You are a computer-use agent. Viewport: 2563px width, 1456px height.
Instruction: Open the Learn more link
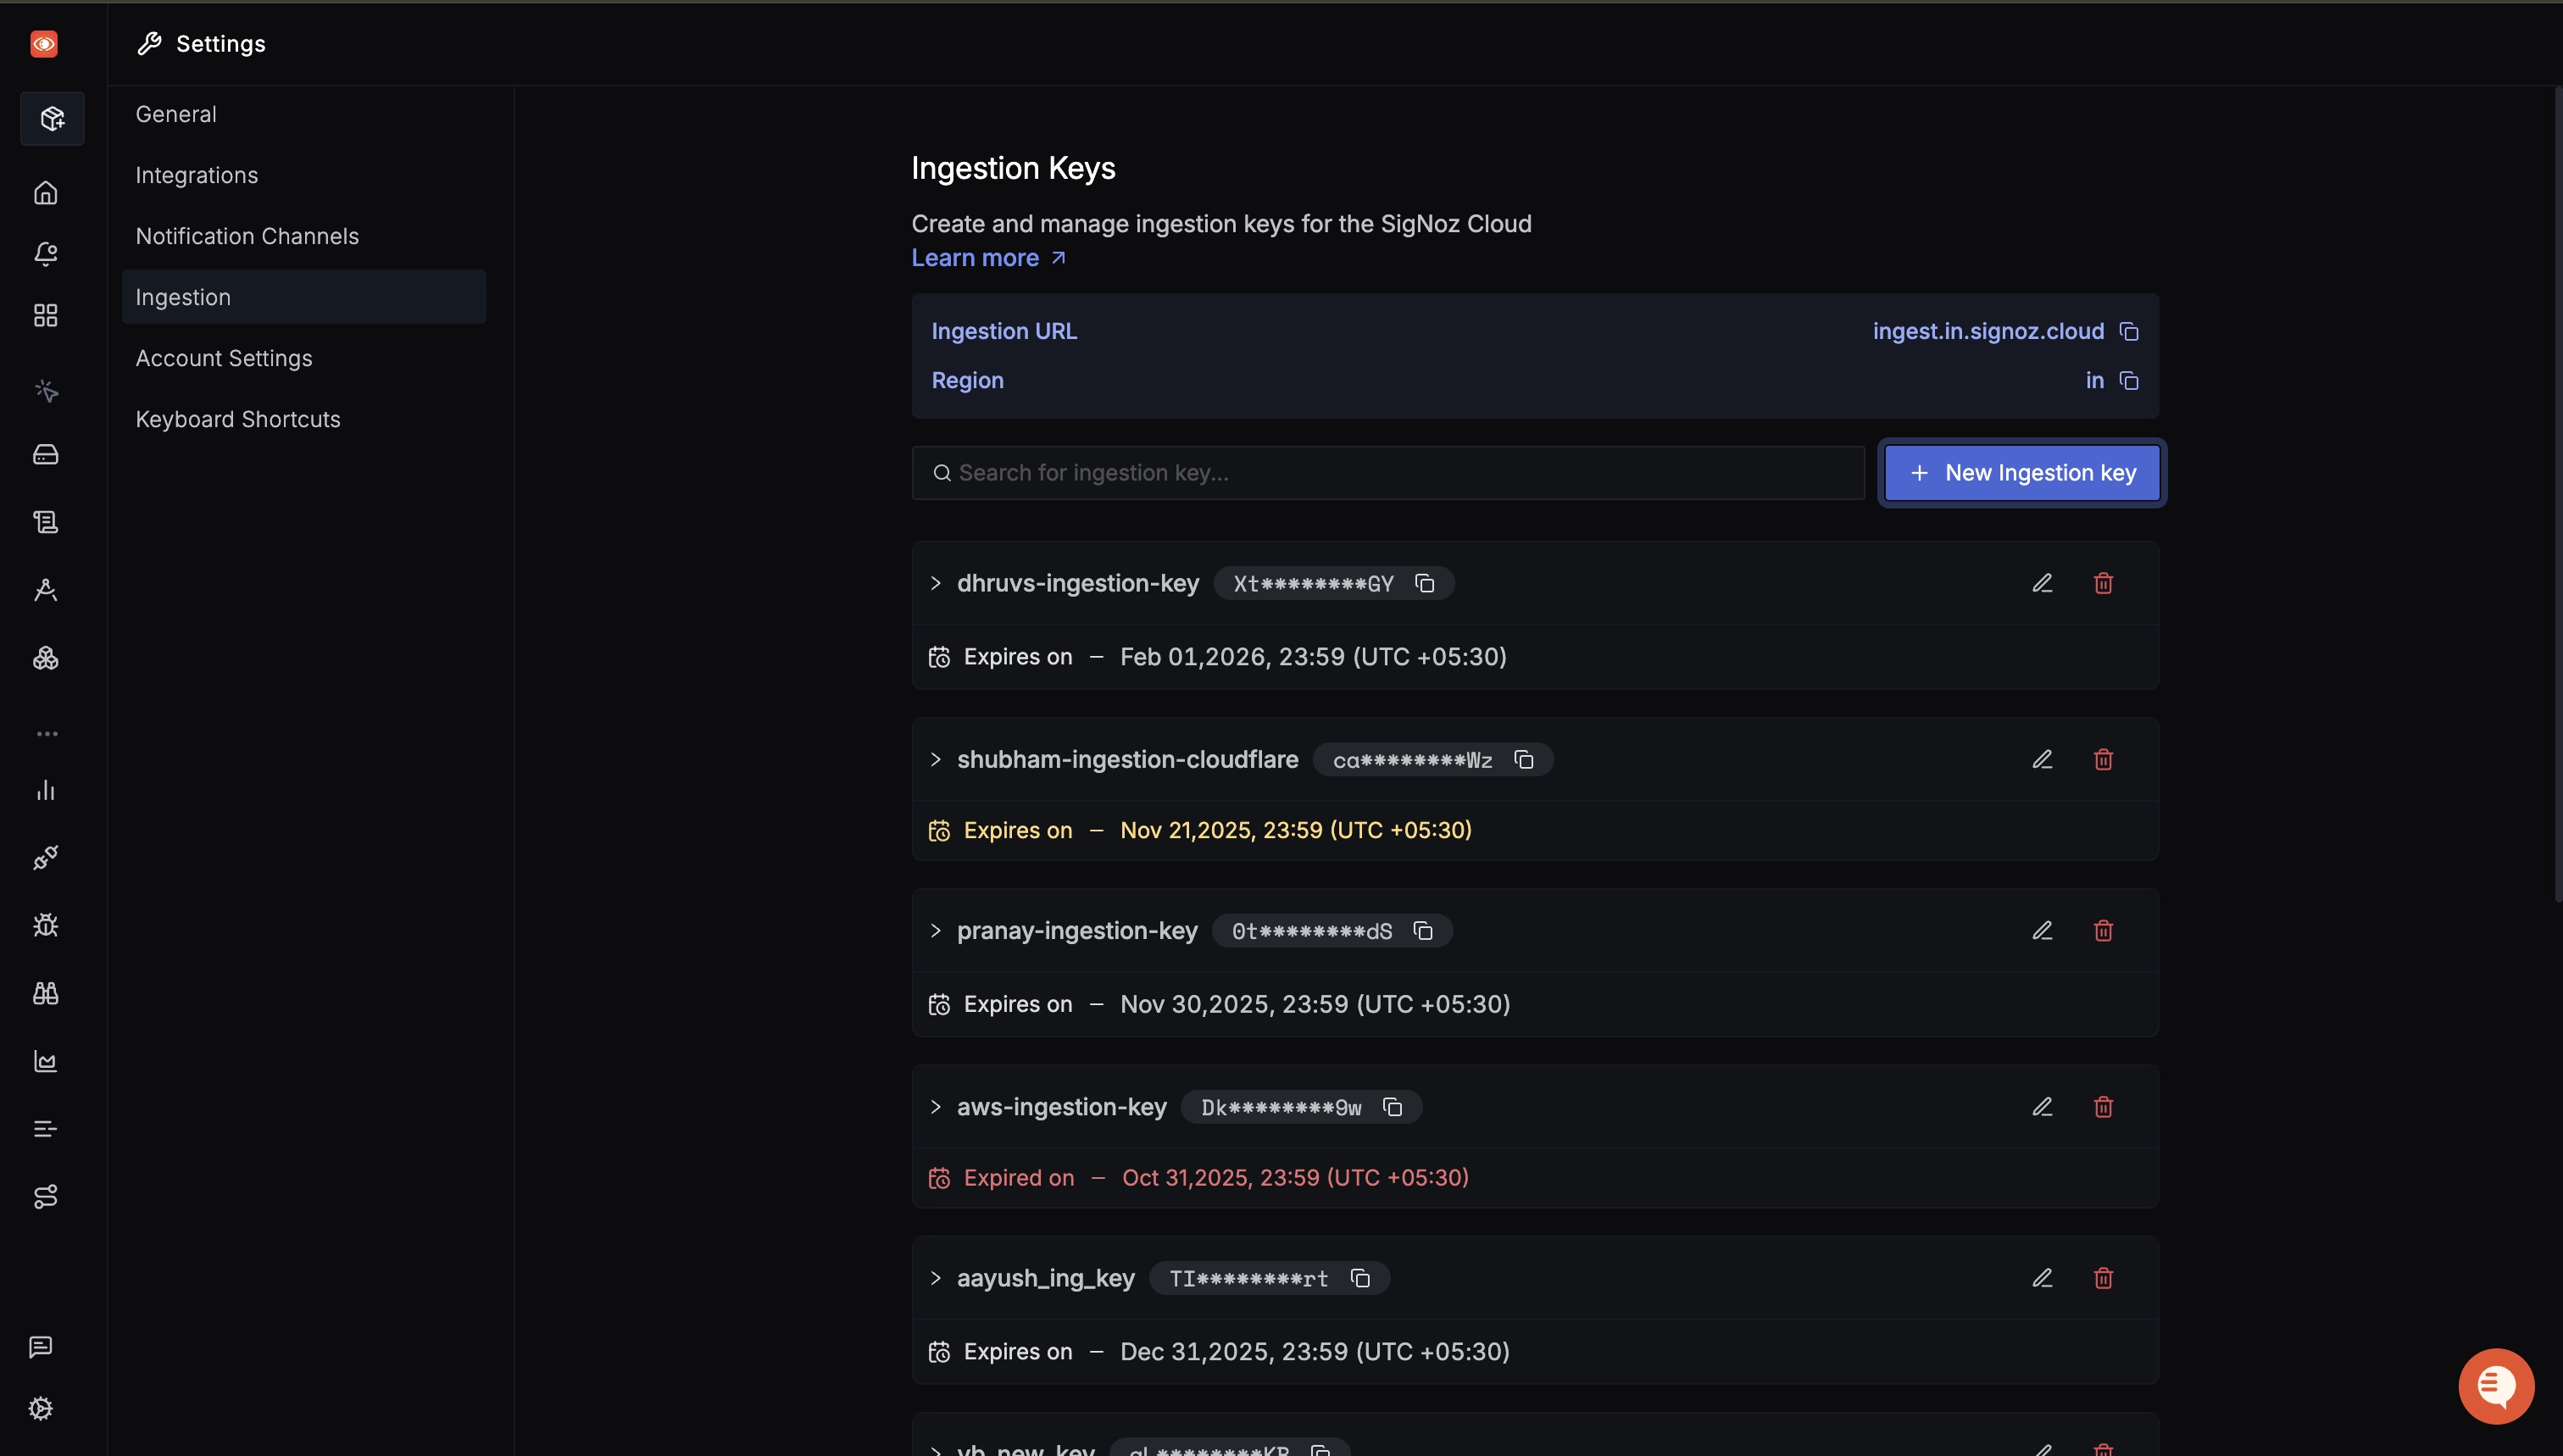pos(976,257)
